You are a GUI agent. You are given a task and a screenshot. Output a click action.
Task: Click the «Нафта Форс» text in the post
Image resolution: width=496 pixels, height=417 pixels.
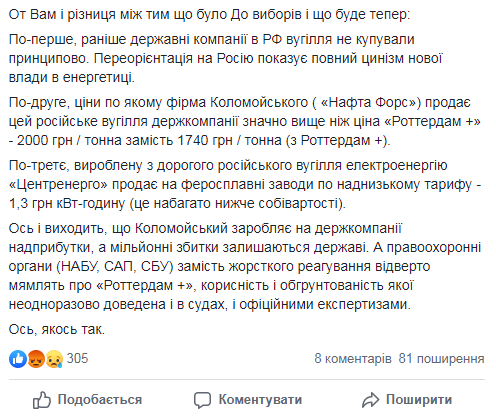[x=368, y=102]
